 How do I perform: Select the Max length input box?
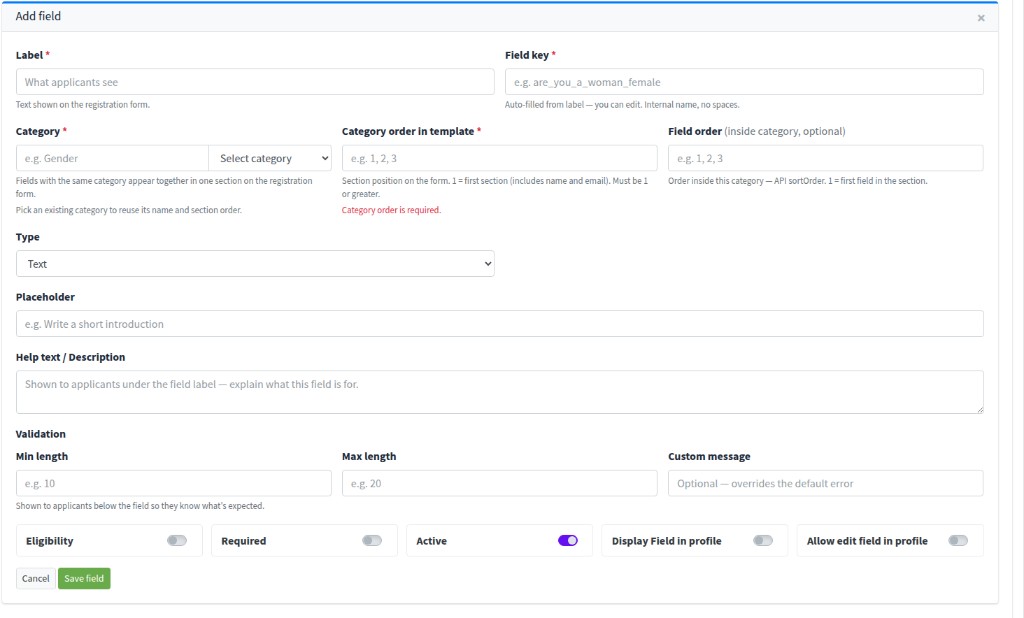click(x=500, y=483)
